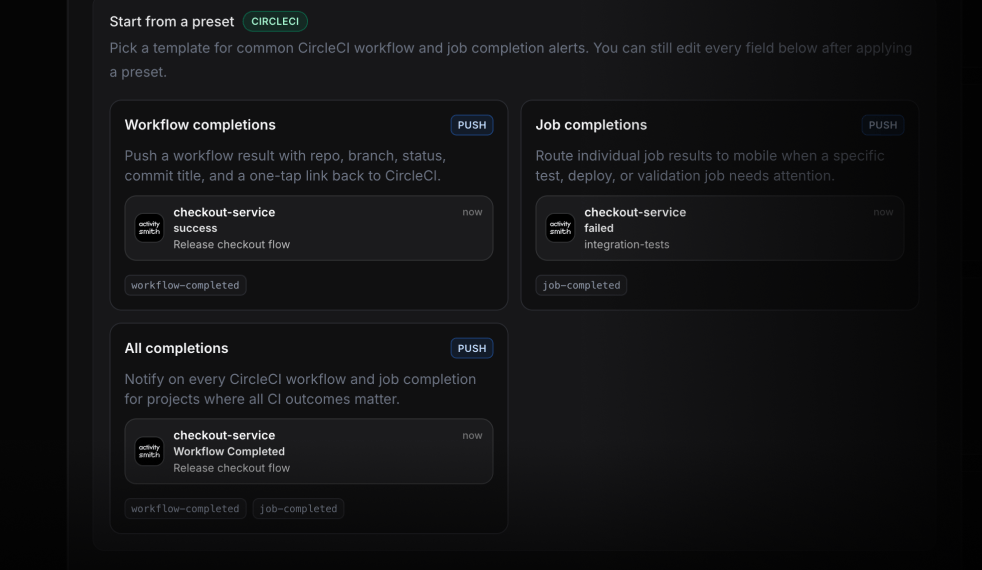Click the 'Route individual job results' description text
Viewport: 982px width, 570px height.
(x=710, y=165)
